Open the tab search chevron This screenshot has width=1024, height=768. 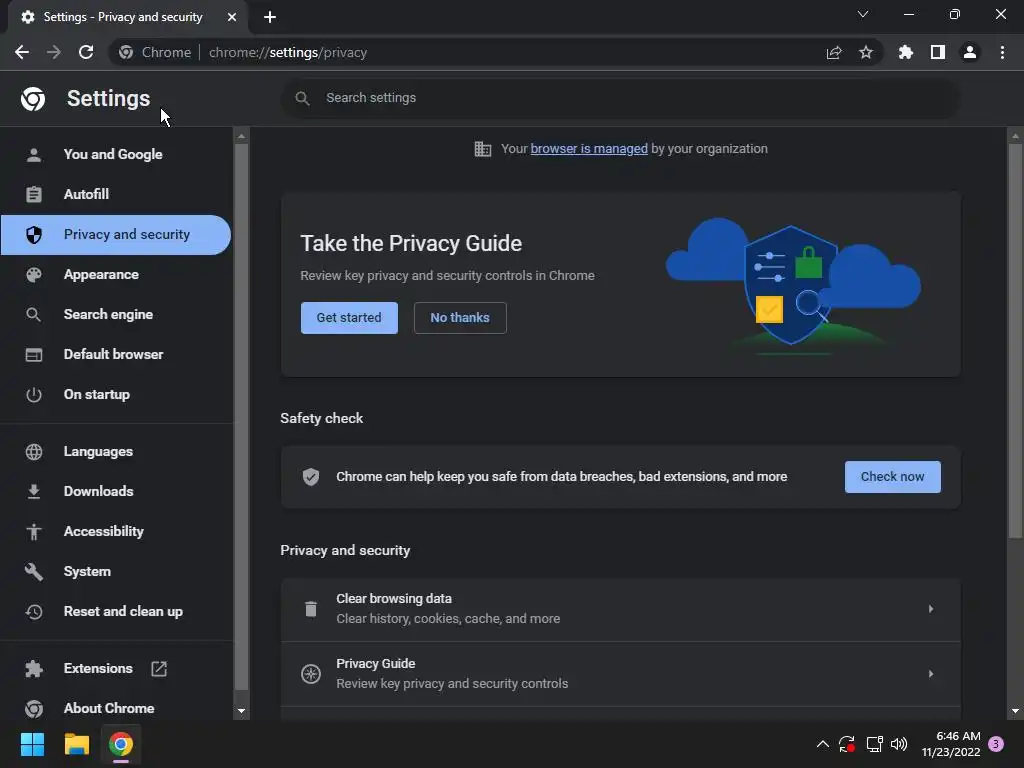tap(863, 14)
